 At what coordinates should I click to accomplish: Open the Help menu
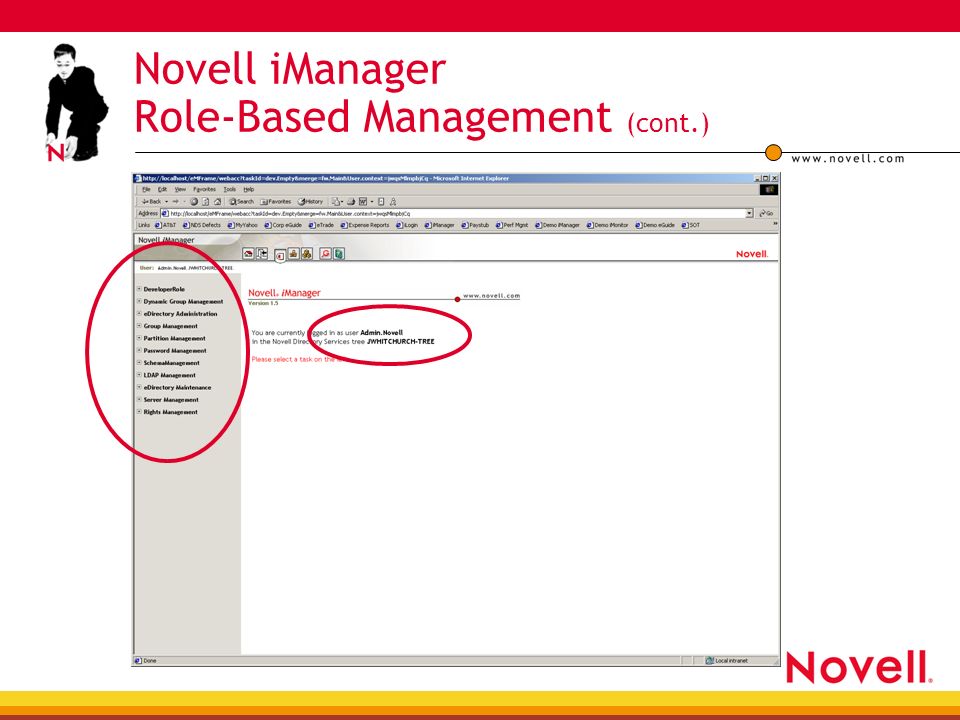[249, 189]
